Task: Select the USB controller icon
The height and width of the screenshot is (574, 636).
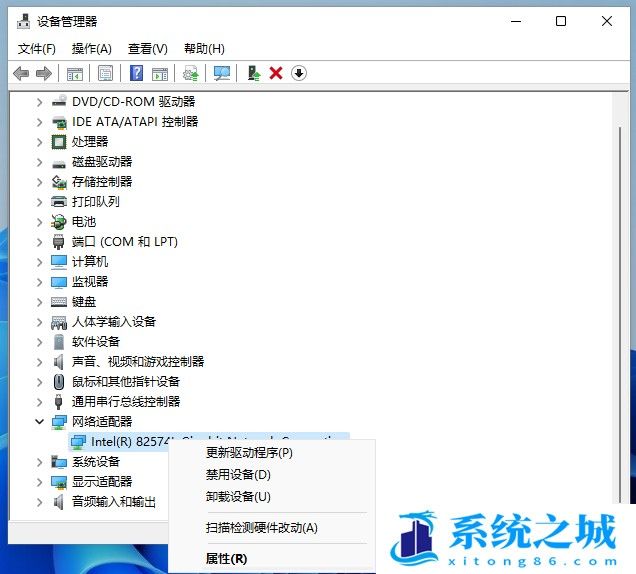Action: tap(58, 401)
